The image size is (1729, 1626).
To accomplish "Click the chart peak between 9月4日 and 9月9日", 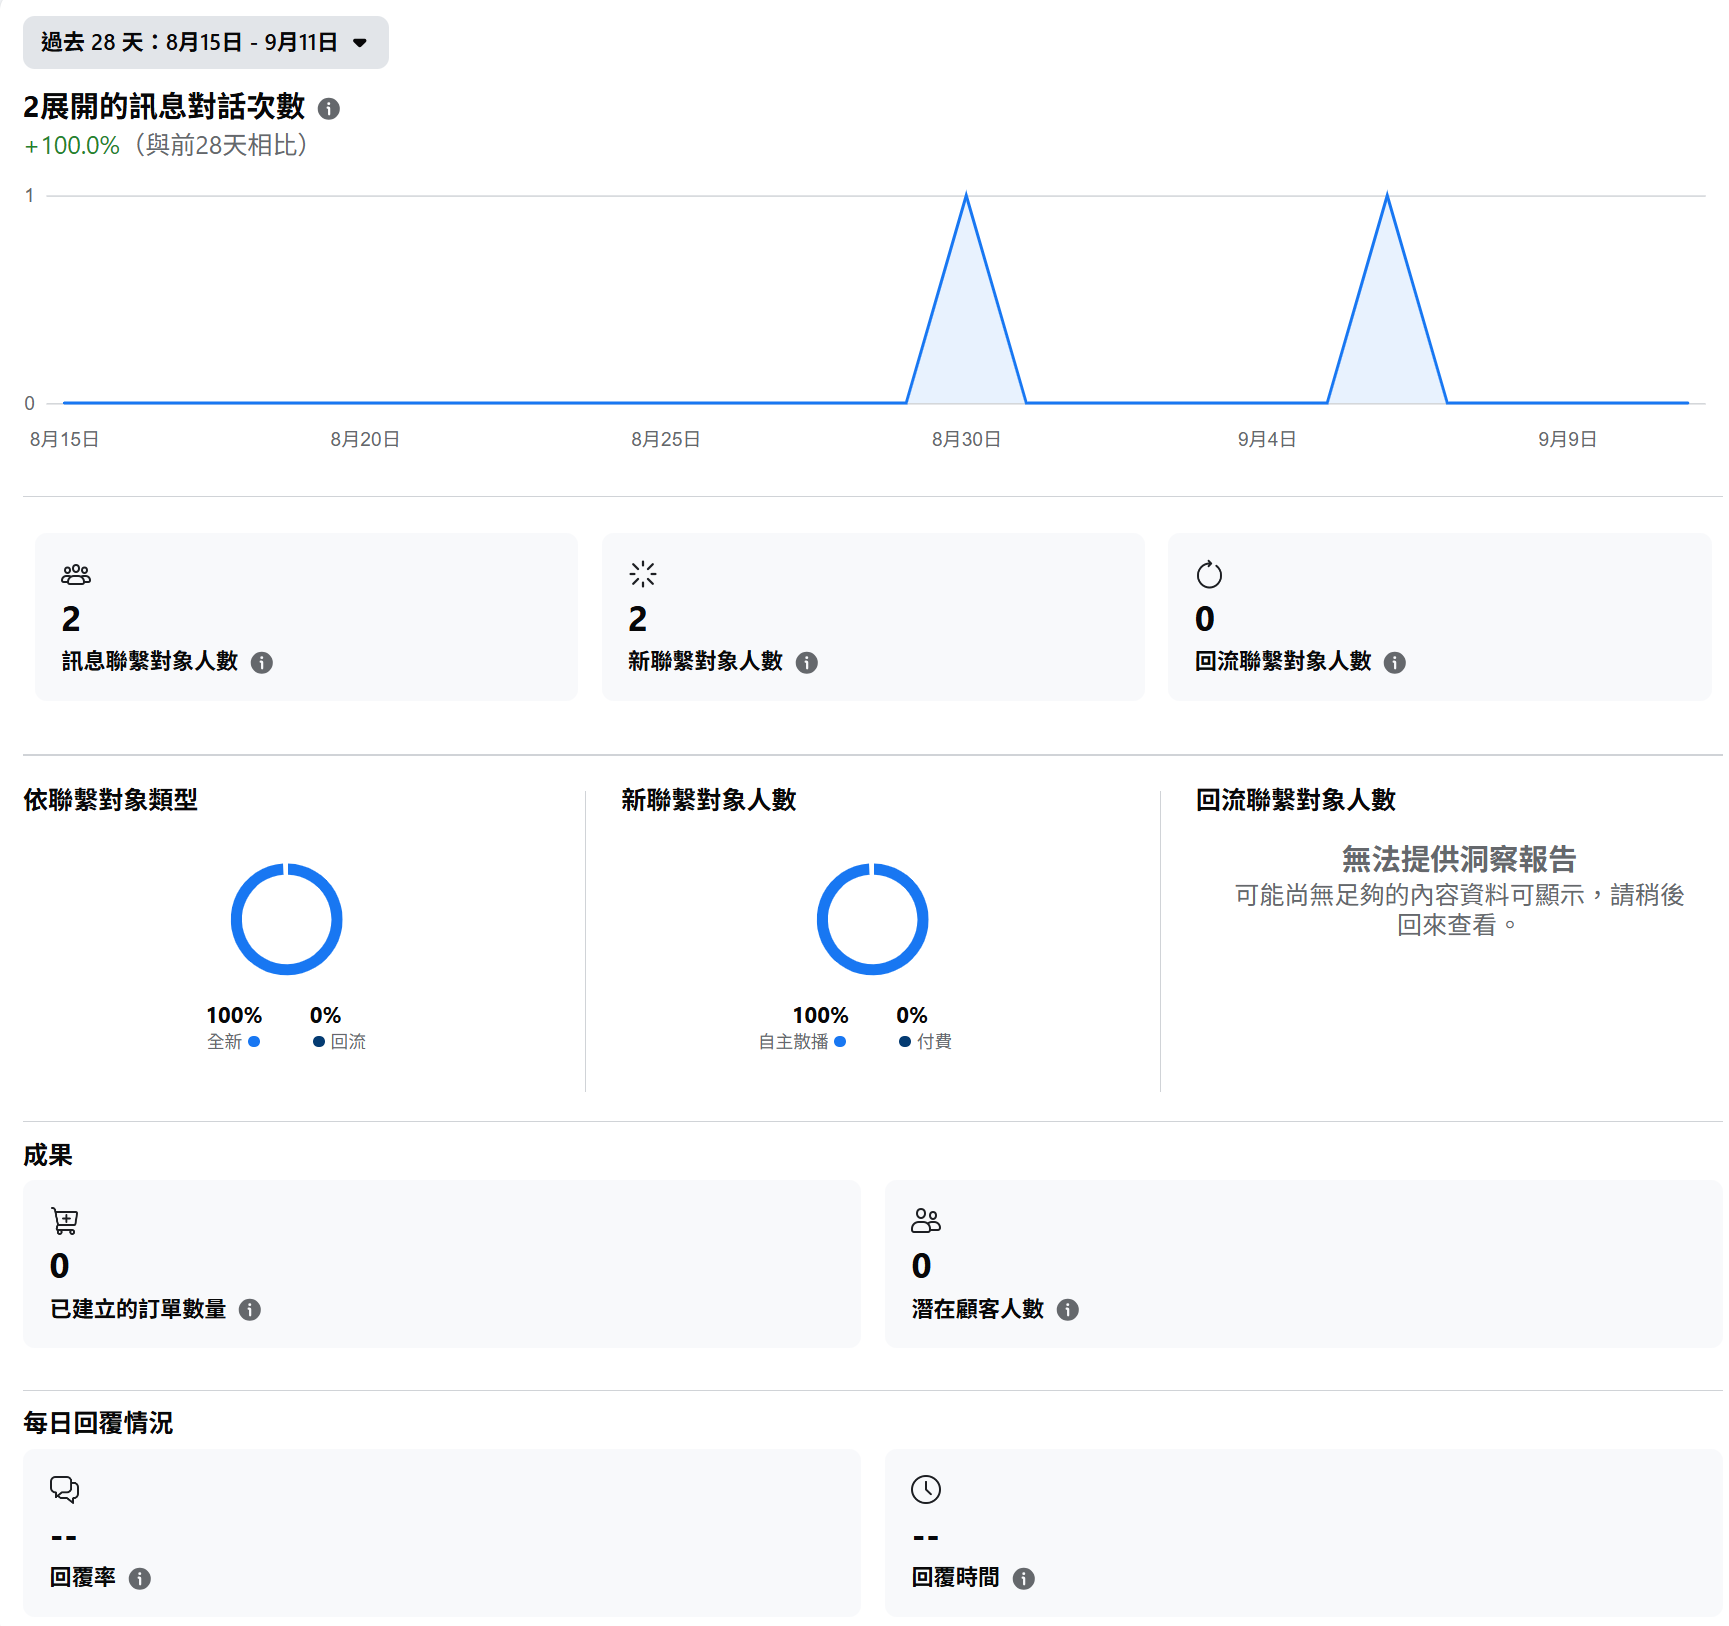I will (x=1387, y=196).
